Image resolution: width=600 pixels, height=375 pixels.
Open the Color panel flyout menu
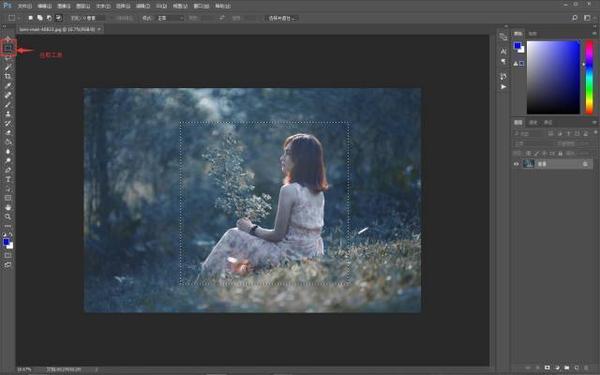pos(594,34)
